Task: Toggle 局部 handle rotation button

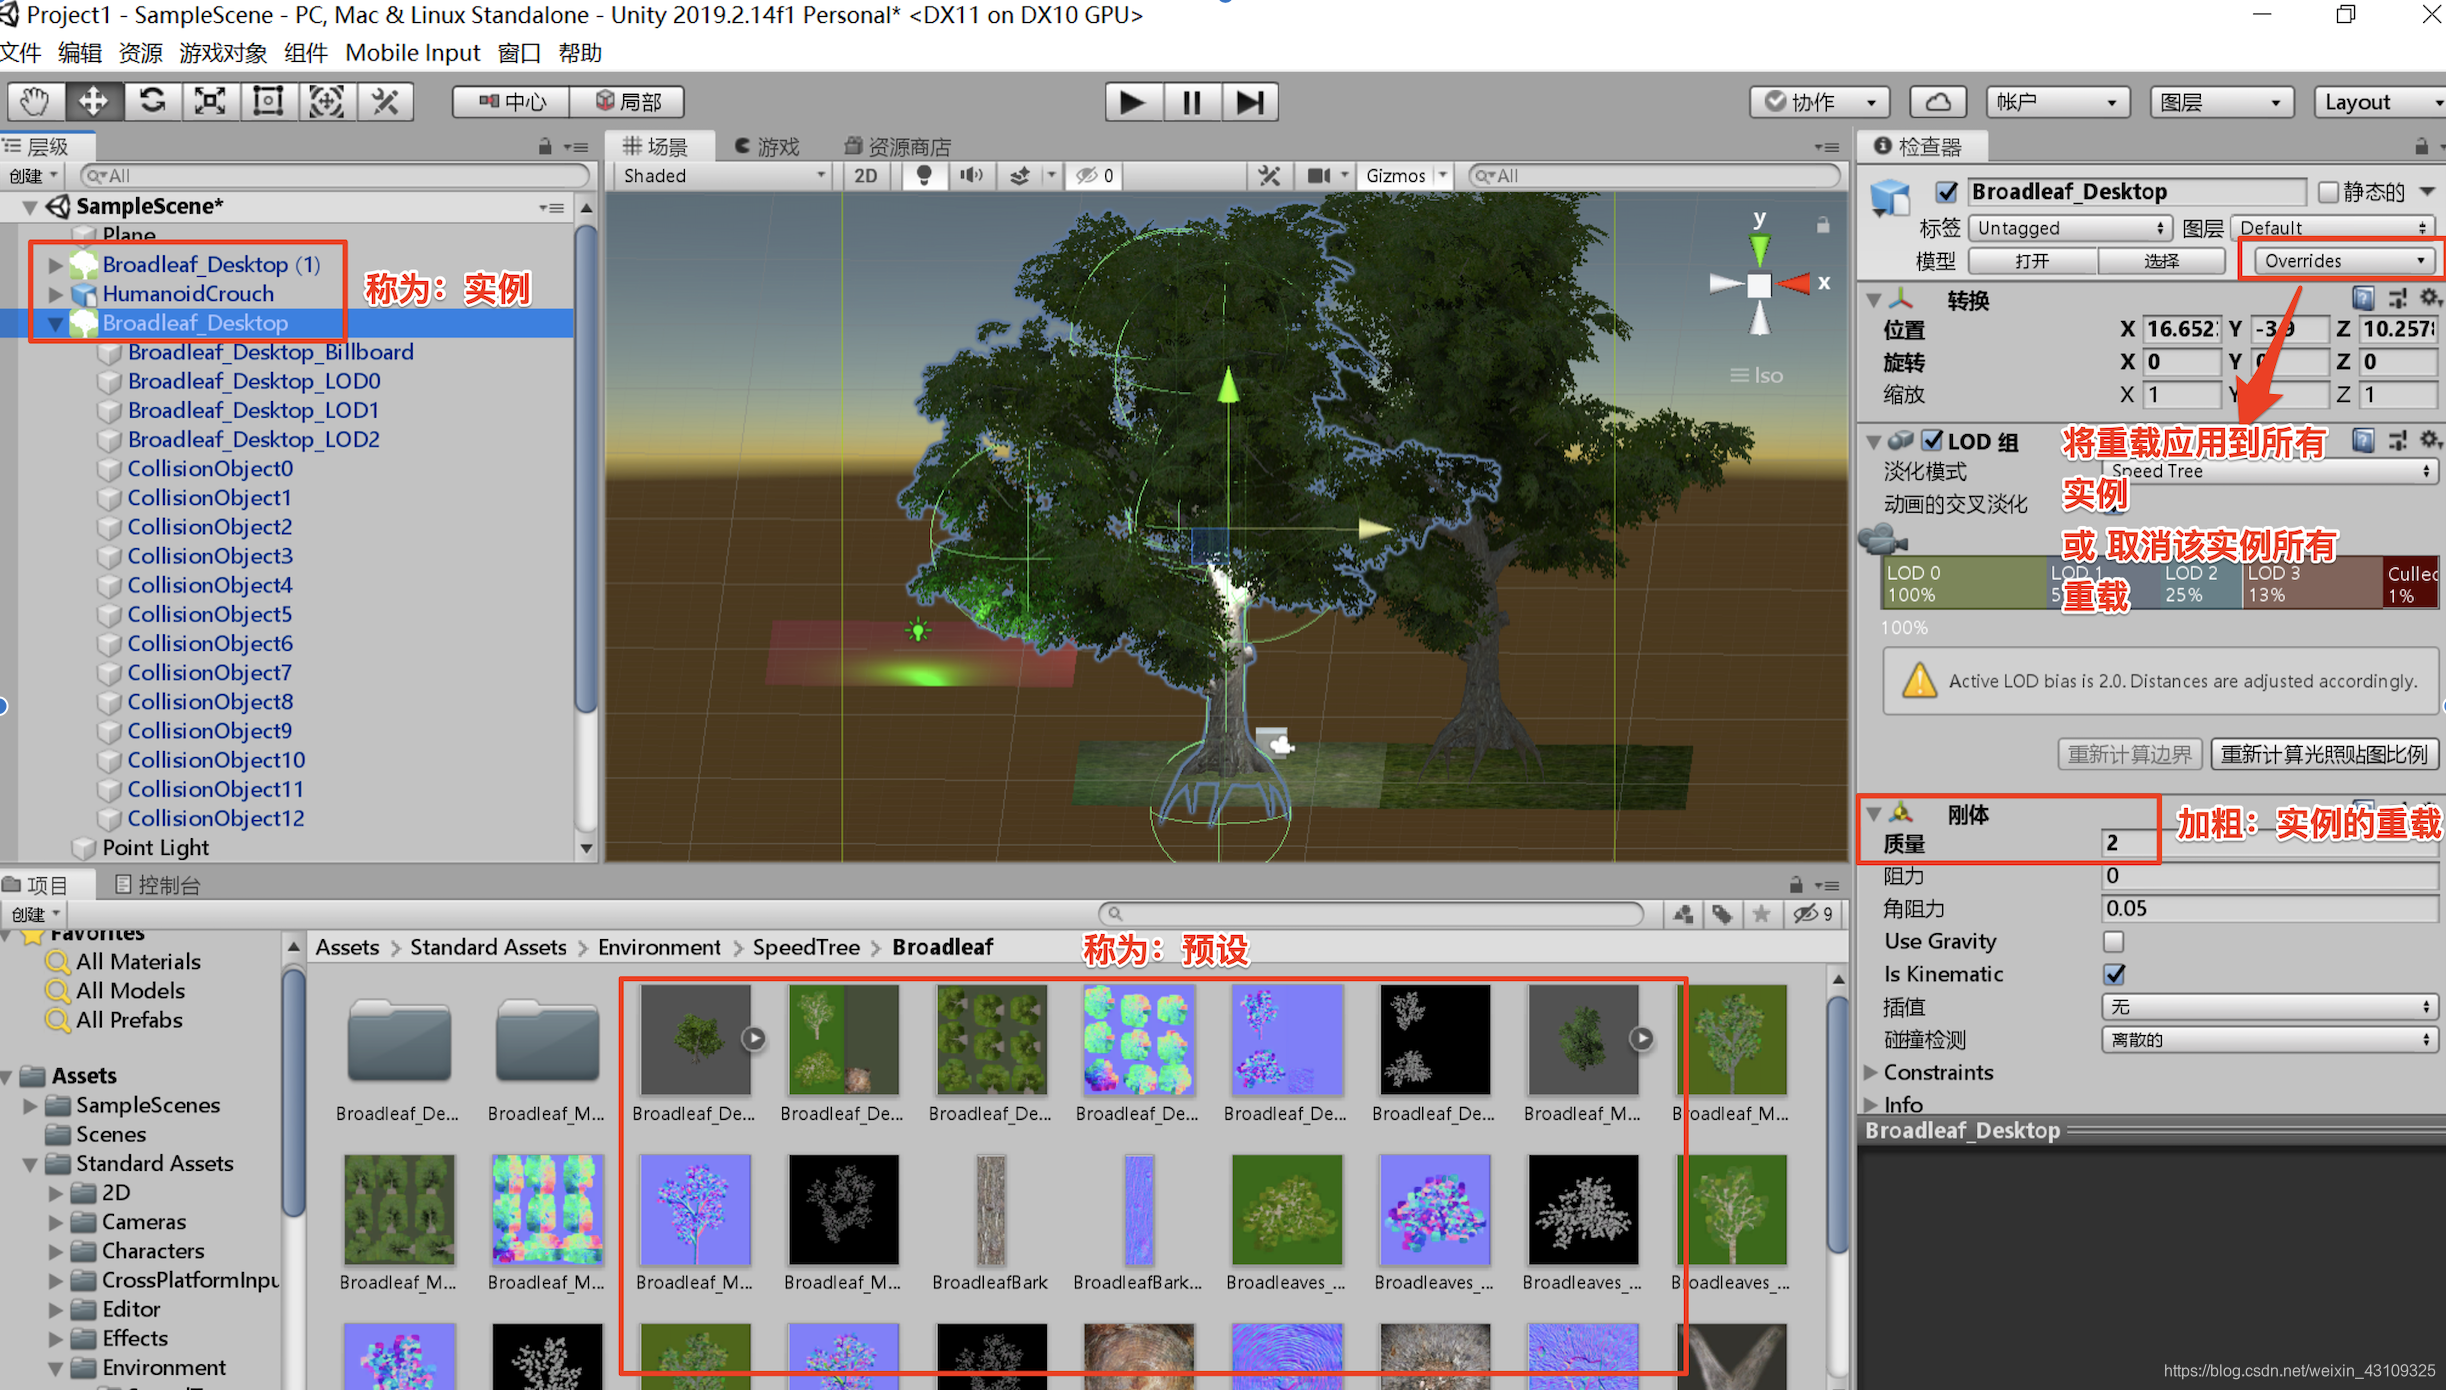Action: 627,102
